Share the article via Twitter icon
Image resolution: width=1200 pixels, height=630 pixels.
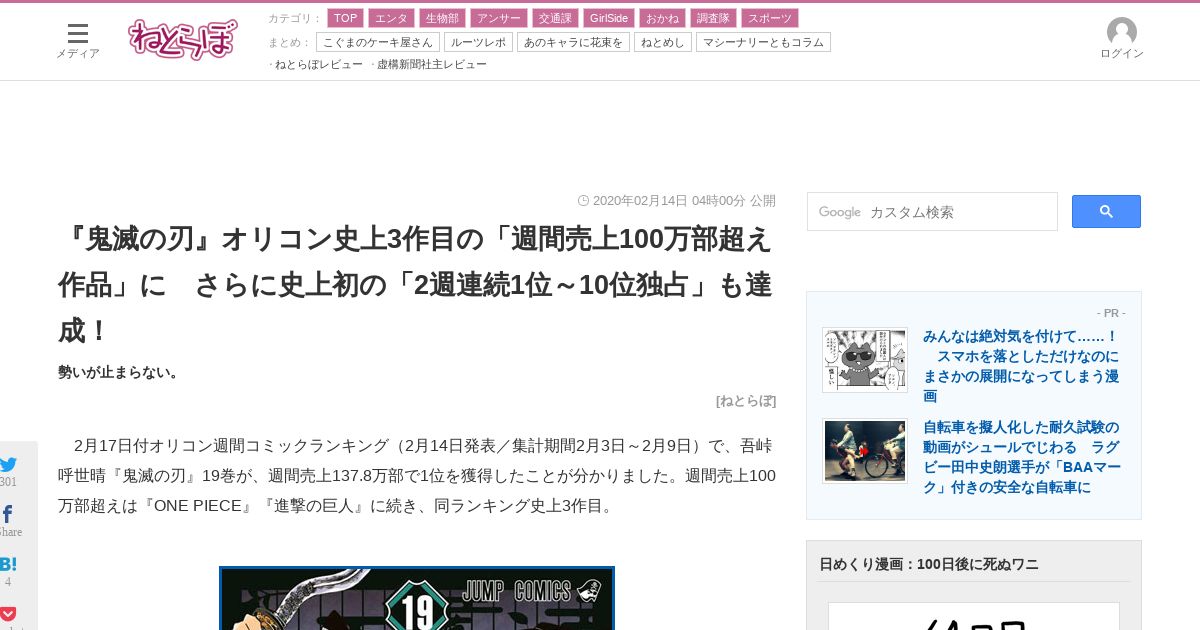click(9, 464)
